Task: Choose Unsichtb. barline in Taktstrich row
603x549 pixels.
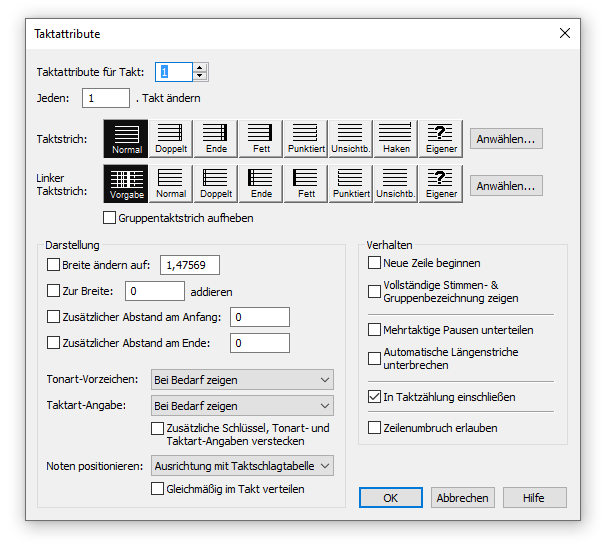Action: click(x=351, y=138)
